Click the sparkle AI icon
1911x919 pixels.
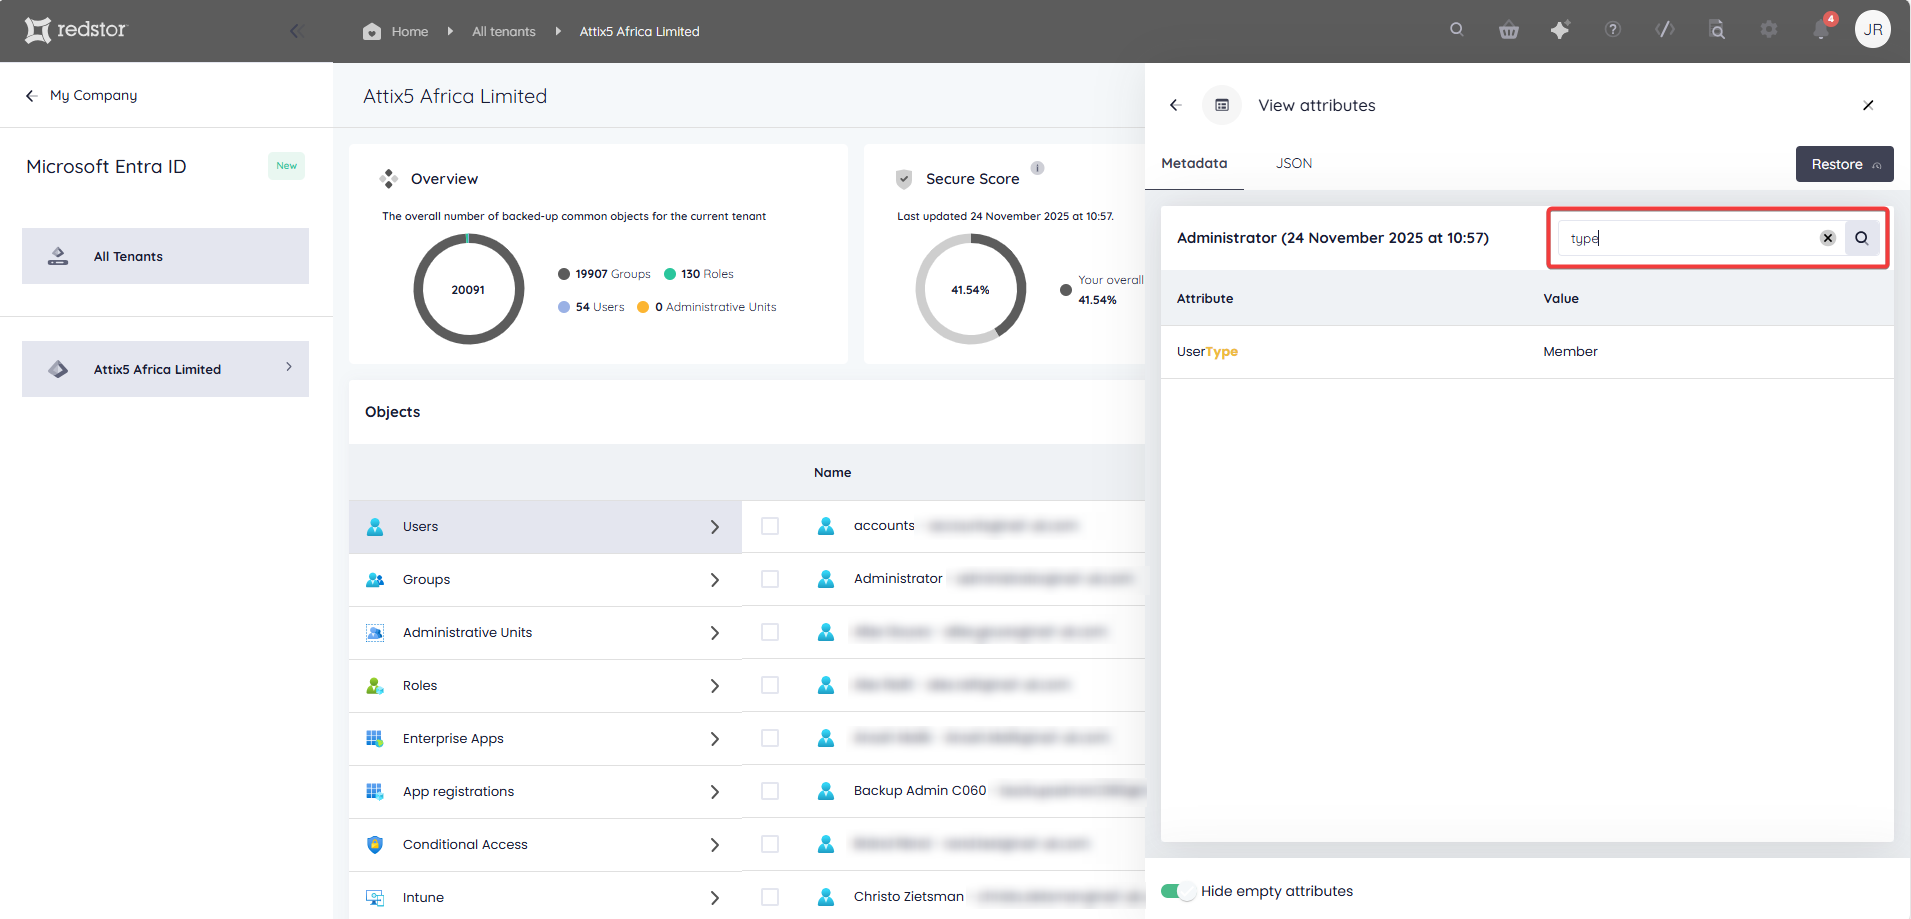(1560, 30)
